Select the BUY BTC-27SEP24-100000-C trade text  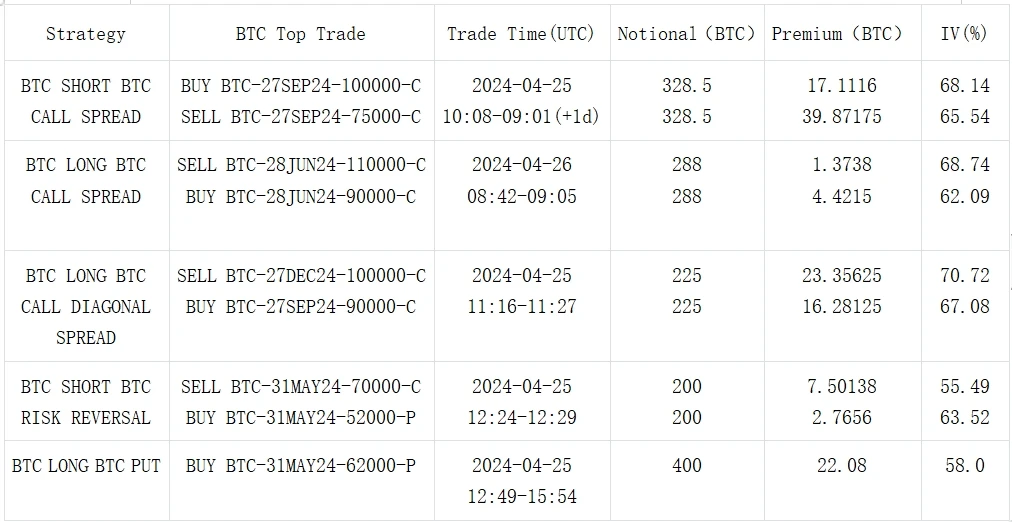tap(300, 86)
